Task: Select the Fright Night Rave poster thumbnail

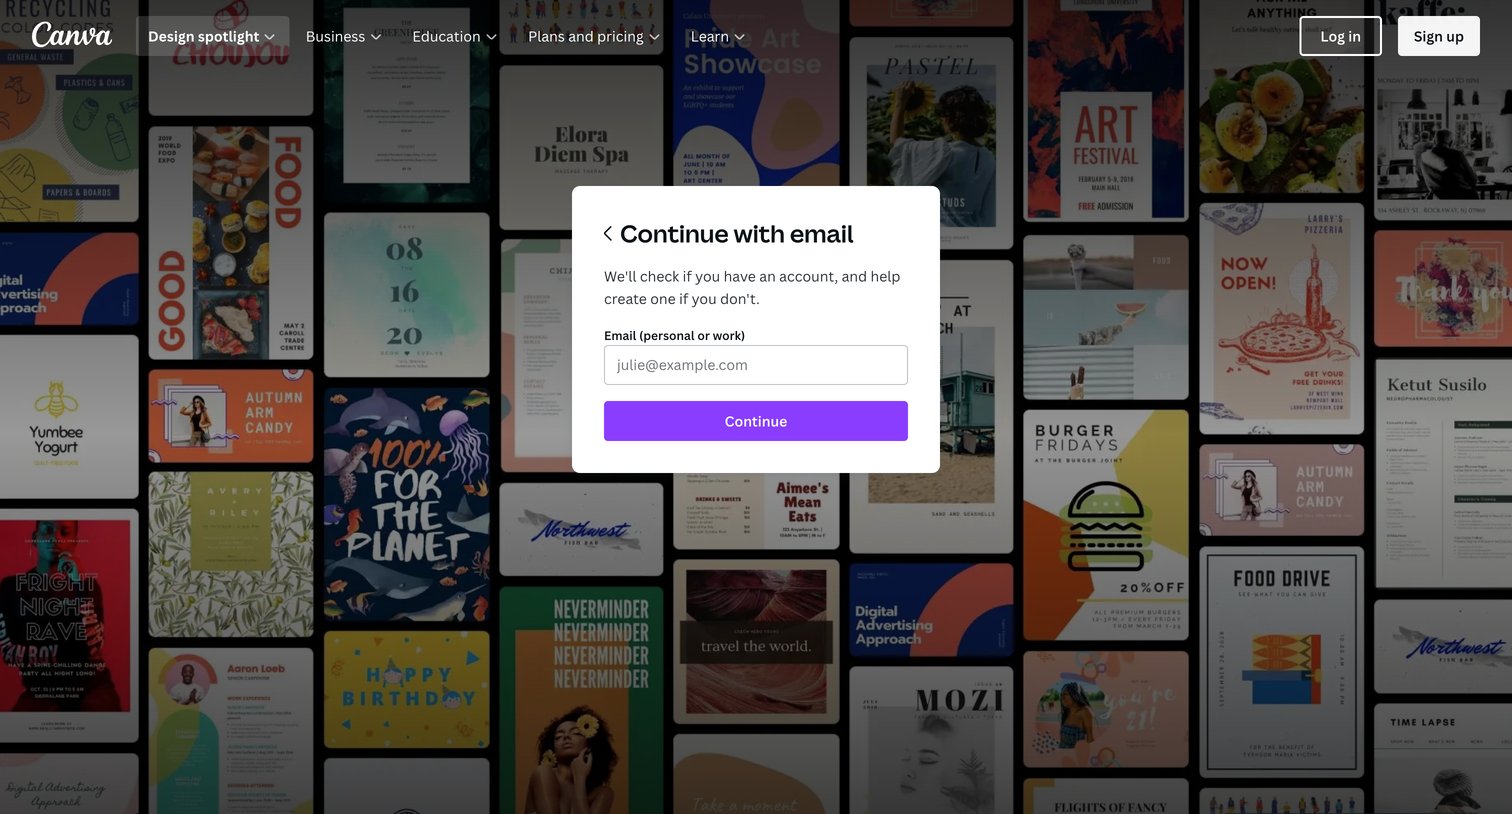Action: pos(68,625)
